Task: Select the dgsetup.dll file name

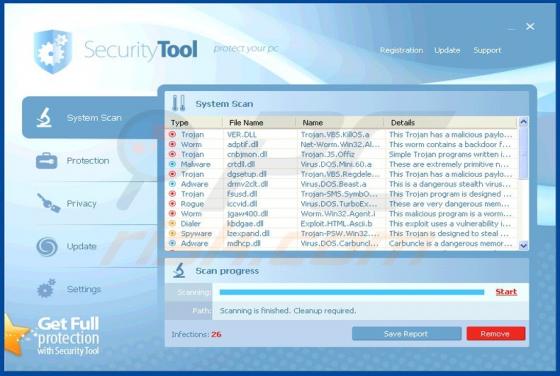Action: [x=247, y=174]
